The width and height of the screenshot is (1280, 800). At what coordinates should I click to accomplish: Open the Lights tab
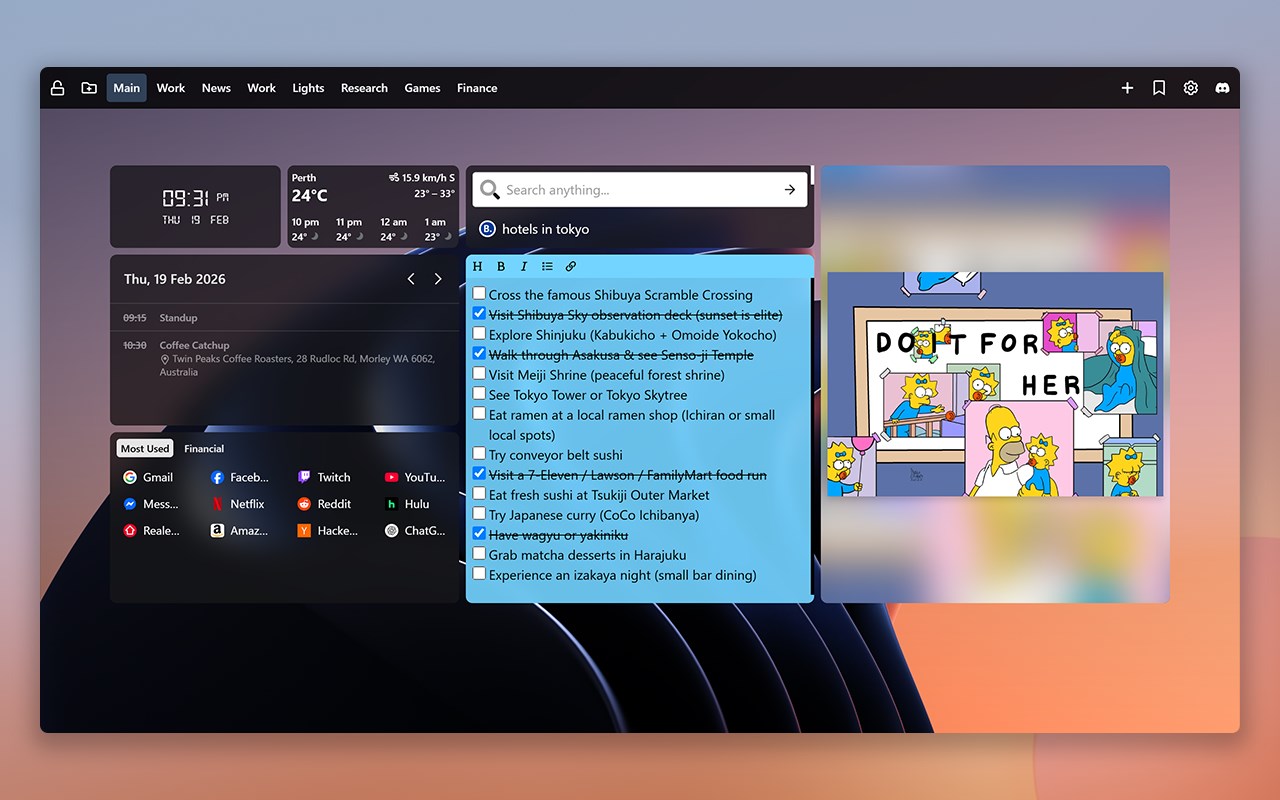pyautogui.click(x=308, y=88)
